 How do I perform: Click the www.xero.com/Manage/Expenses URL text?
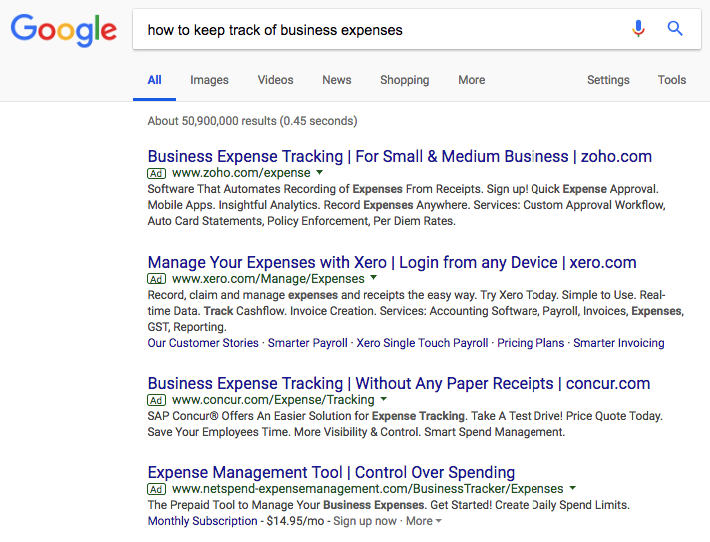268,279
